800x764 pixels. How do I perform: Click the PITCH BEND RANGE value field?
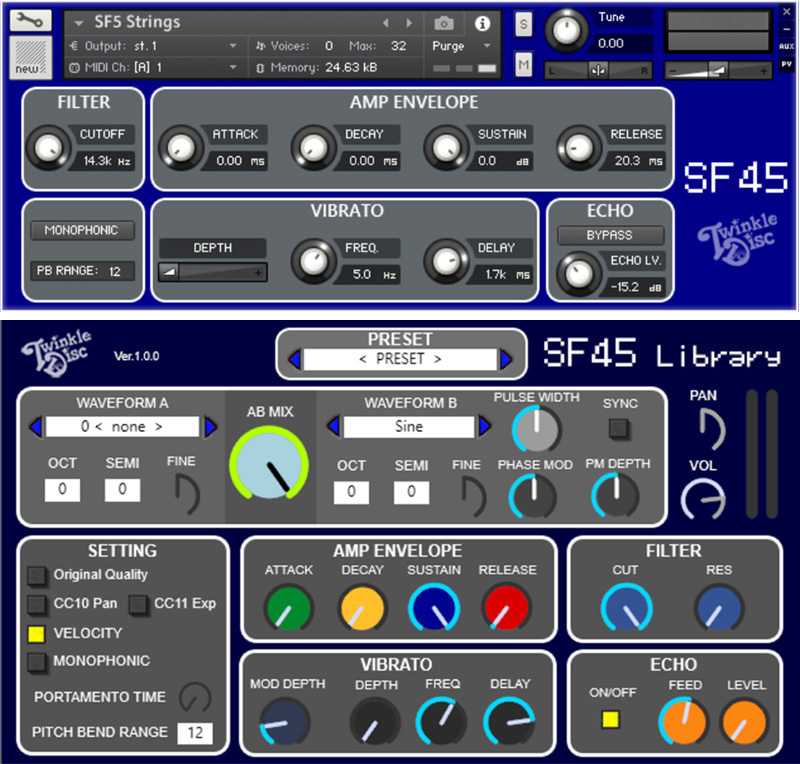coord(195,733)
